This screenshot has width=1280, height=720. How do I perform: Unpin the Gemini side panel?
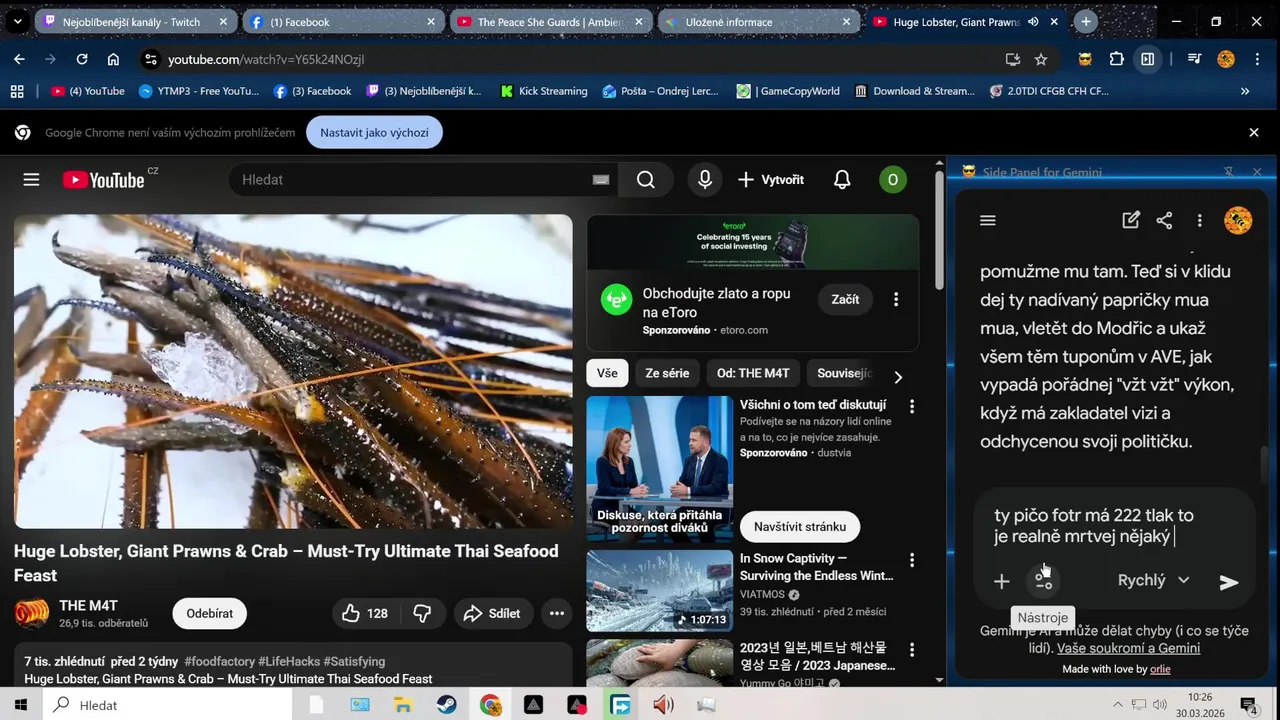click(1229, 172)
